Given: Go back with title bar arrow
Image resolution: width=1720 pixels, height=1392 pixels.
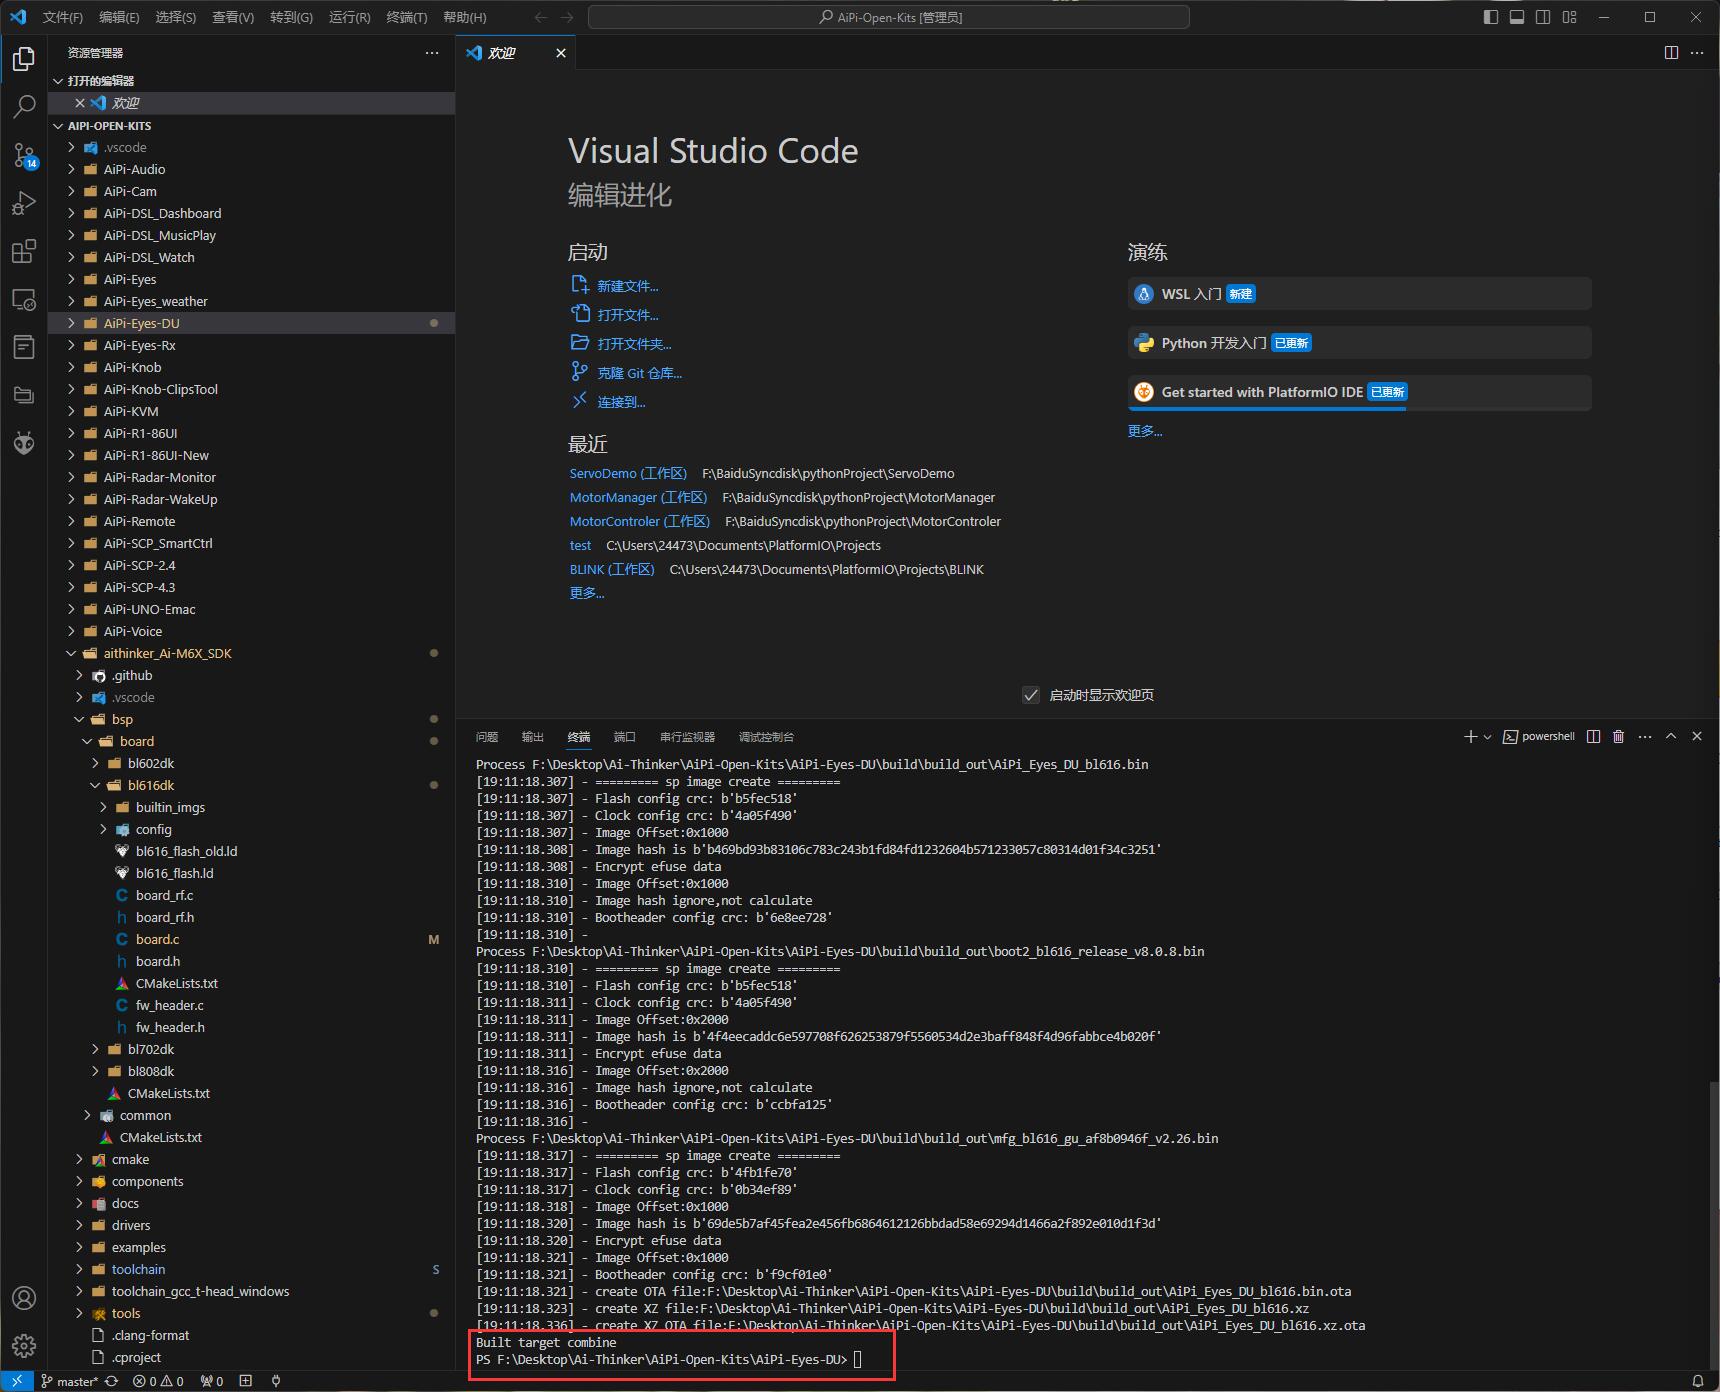Looking at the screenshot, I should pos(541,17).
